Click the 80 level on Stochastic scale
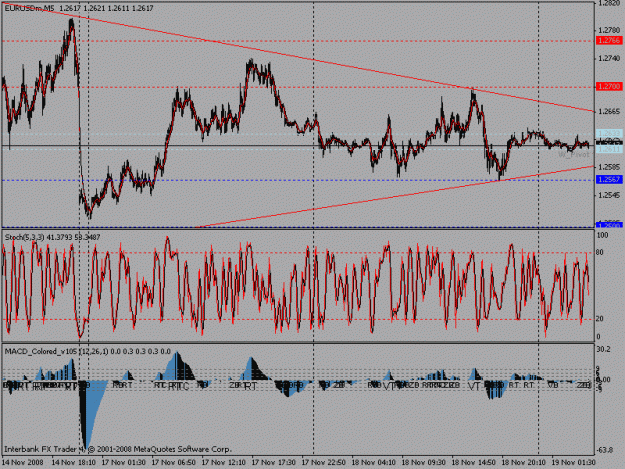Screen dimensions: 625x469 click(x=599, y=252)
